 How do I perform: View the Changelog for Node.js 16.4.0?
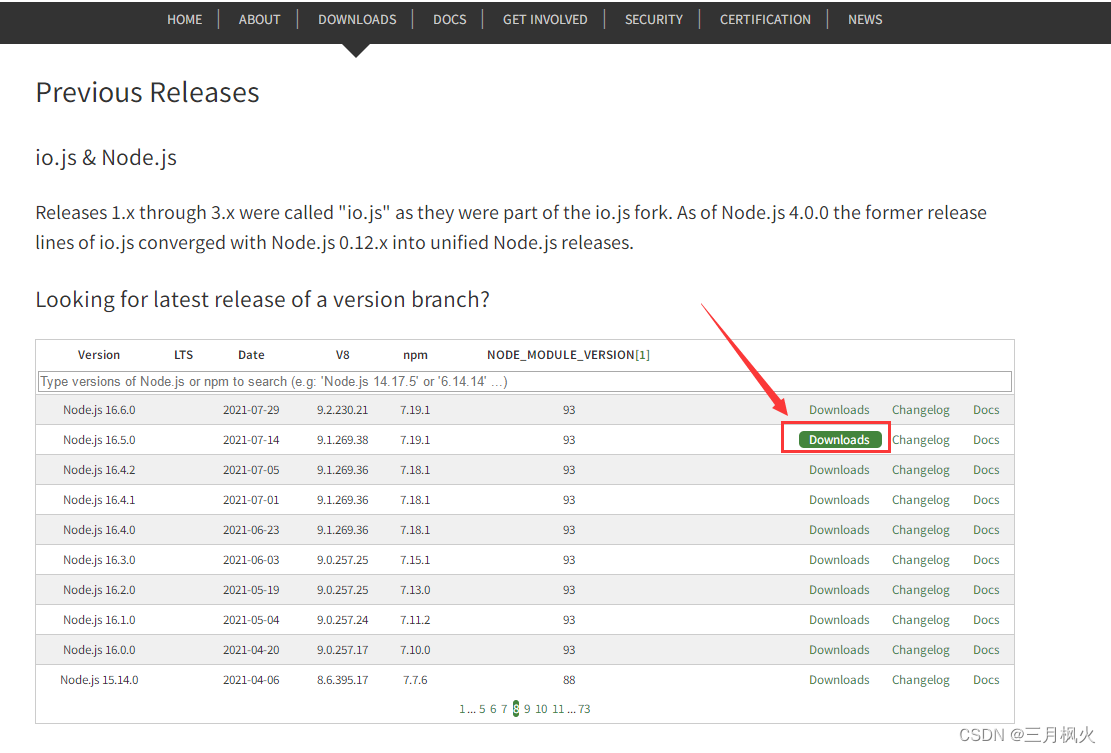(x=920, y=530)
